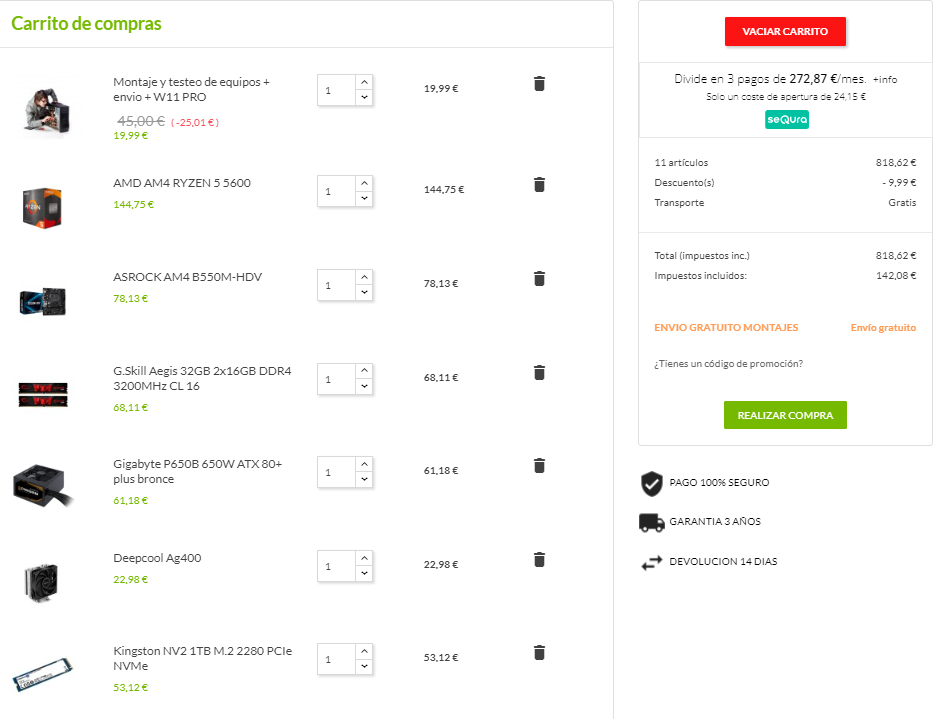Focus quantity field for G.Skill Aegis RAM
This screenshot has width=934, height=719.
click(337, 379)
